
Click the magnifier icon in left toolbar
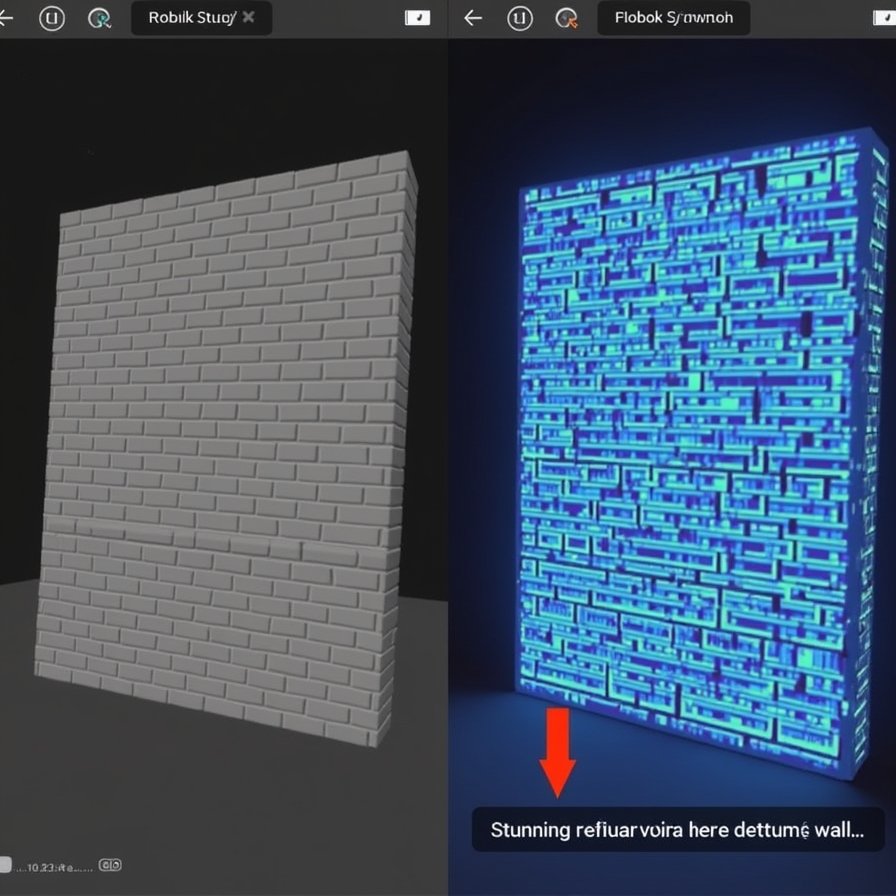coord(99,18)
